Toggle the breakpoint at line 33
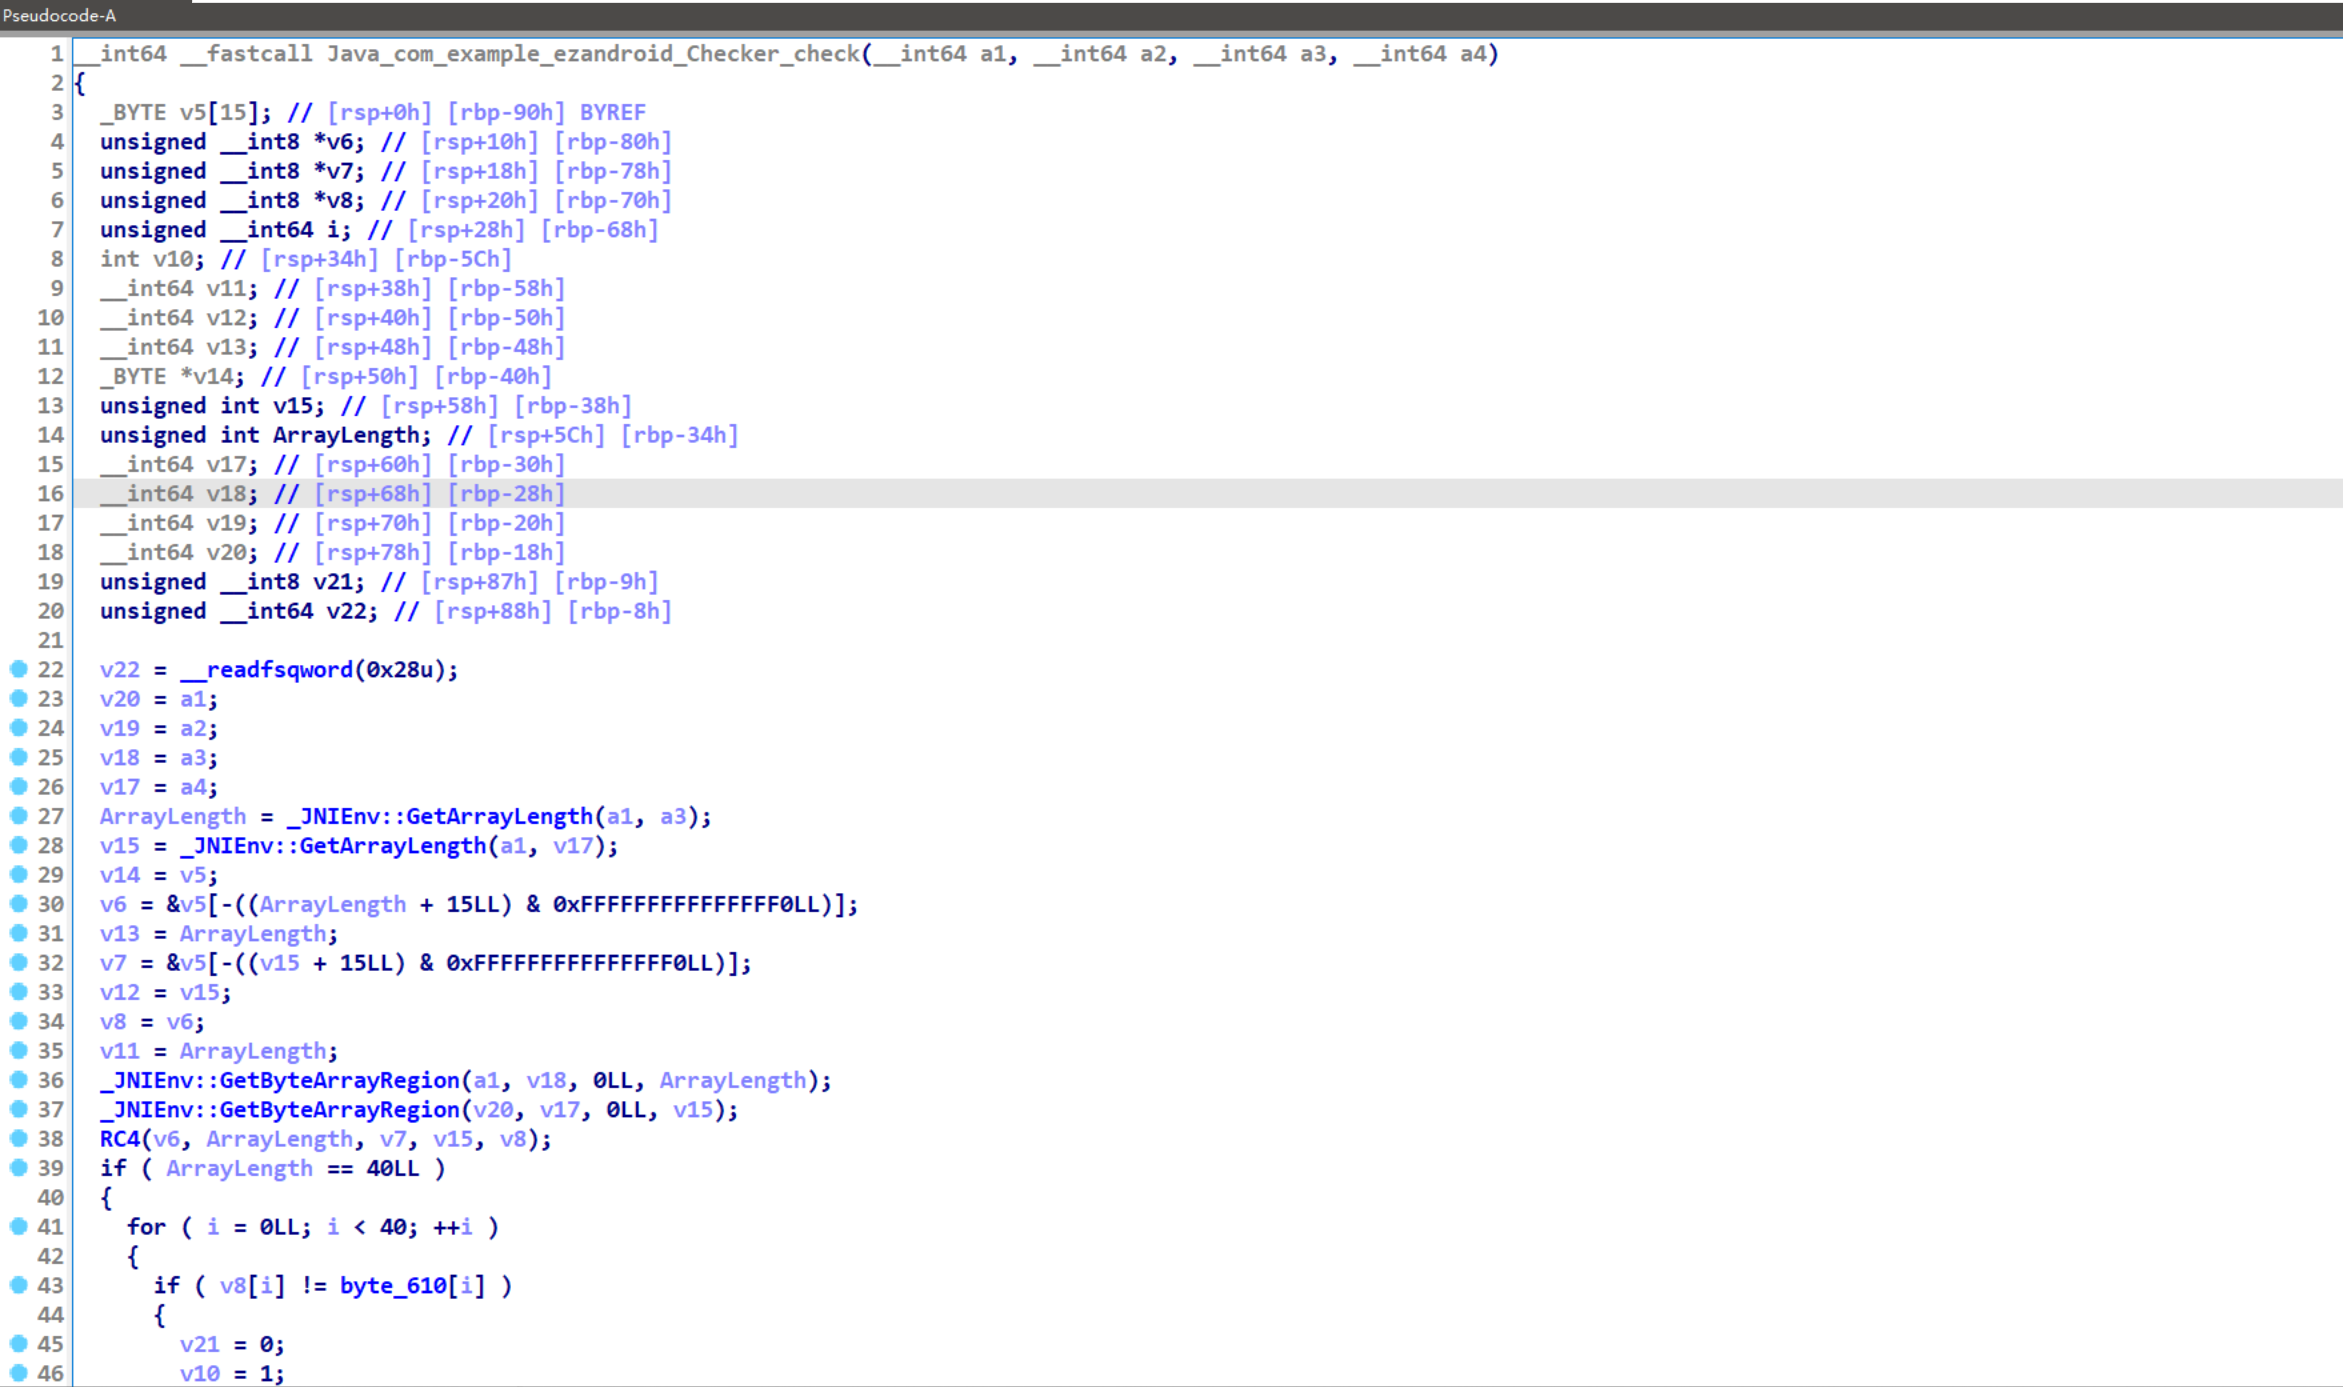2343x1387 pixels. [x=21, y=991]
